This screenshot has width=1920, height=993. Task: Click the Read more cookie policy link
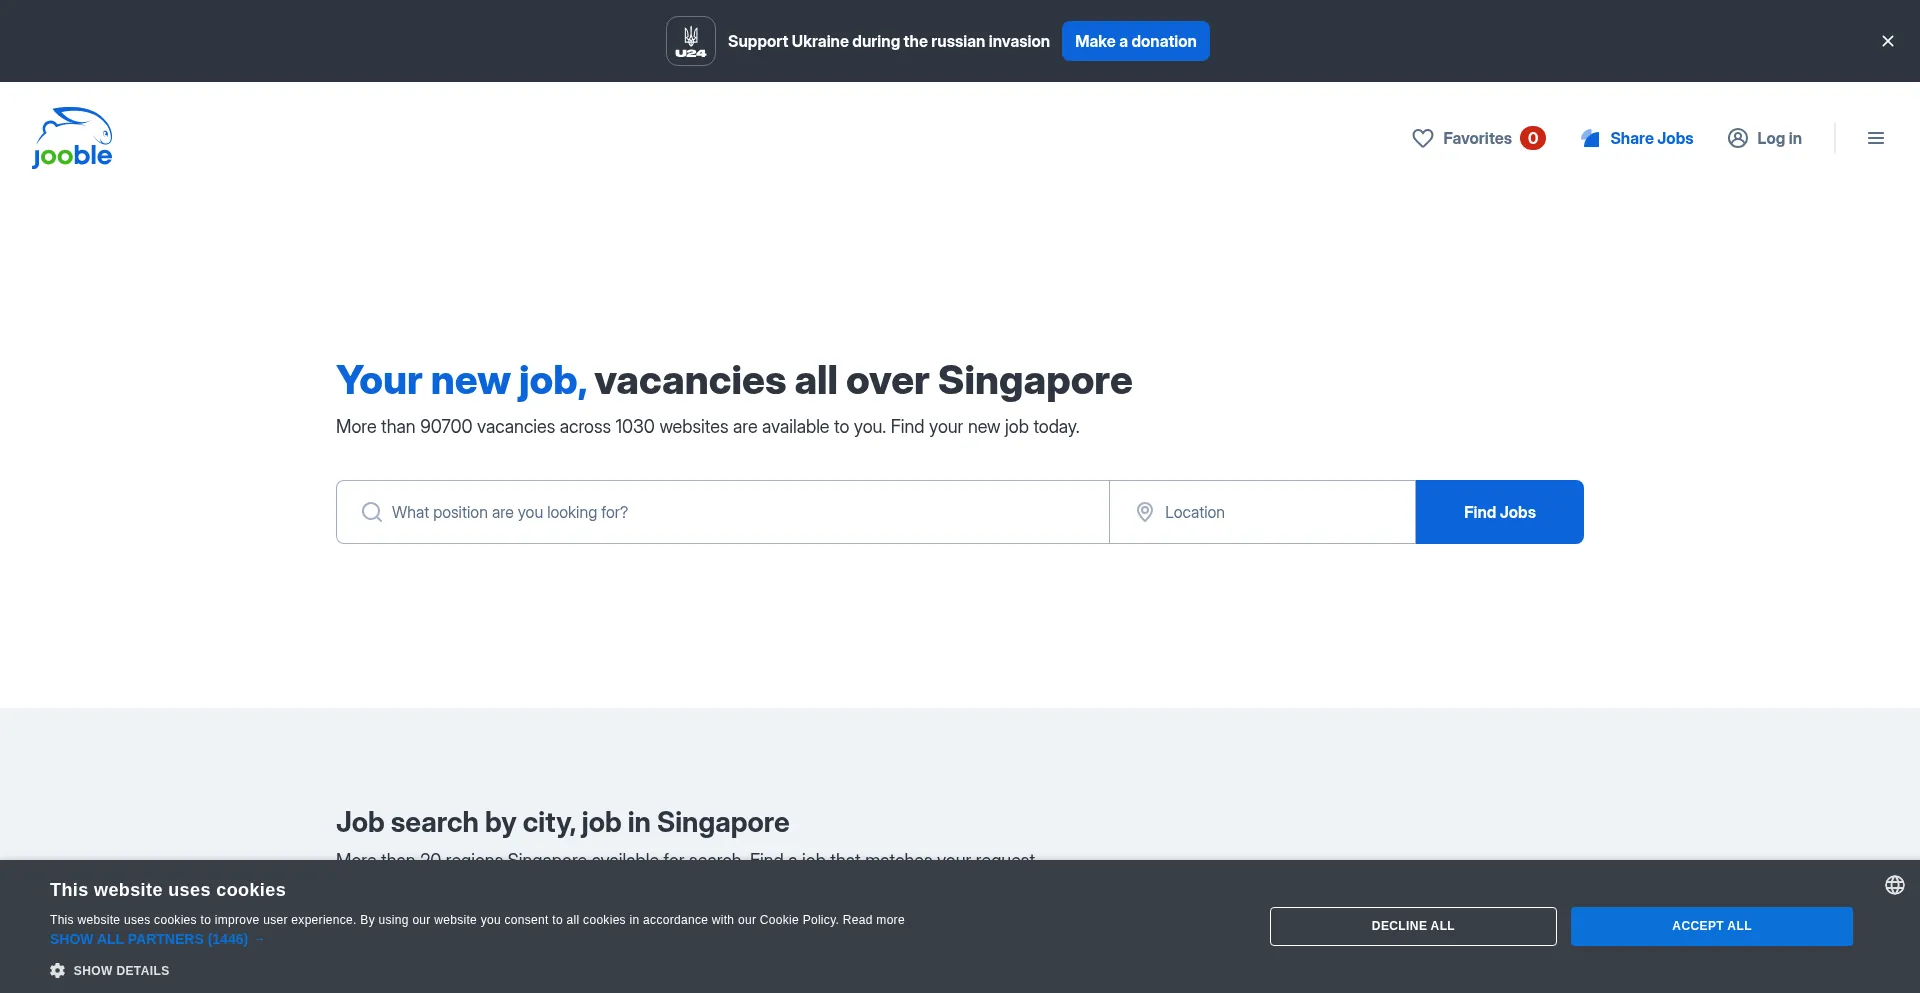[873, 920]
